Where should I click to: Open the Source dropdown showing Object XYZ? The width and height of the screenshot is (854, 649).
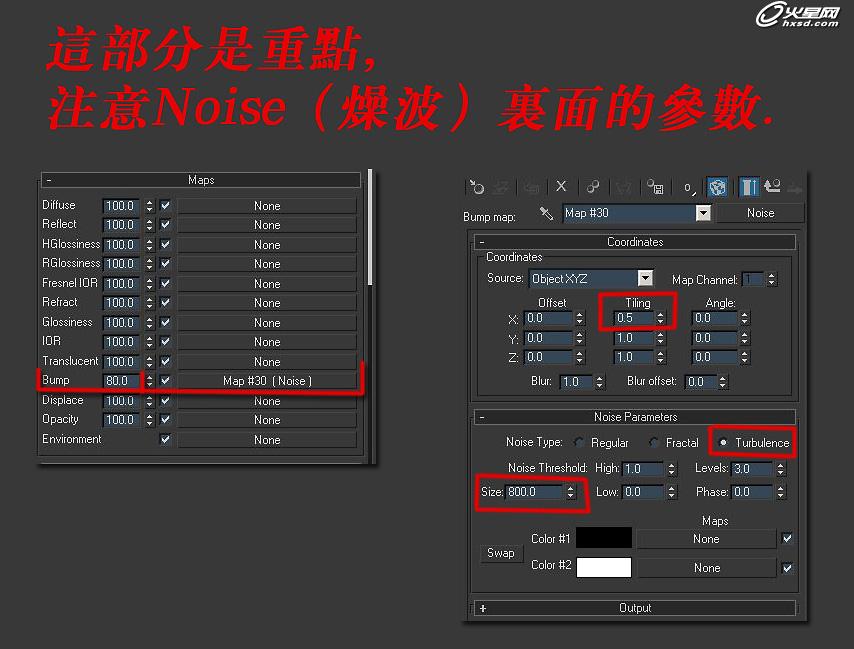(x=645, y=279)
